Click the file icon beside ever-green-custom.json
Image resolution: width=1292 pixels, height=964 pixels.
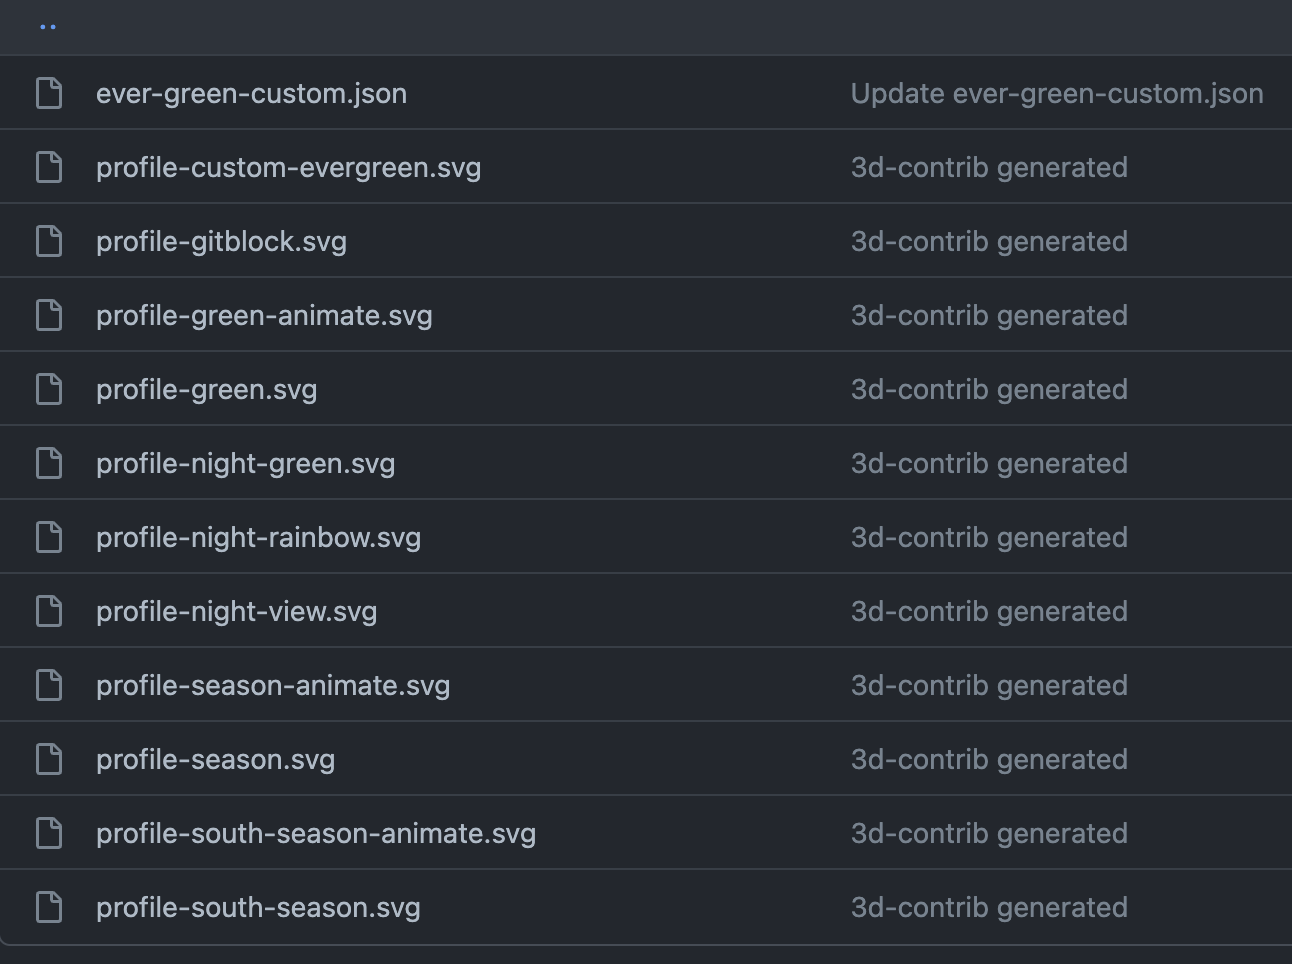[x=49, y=92]
